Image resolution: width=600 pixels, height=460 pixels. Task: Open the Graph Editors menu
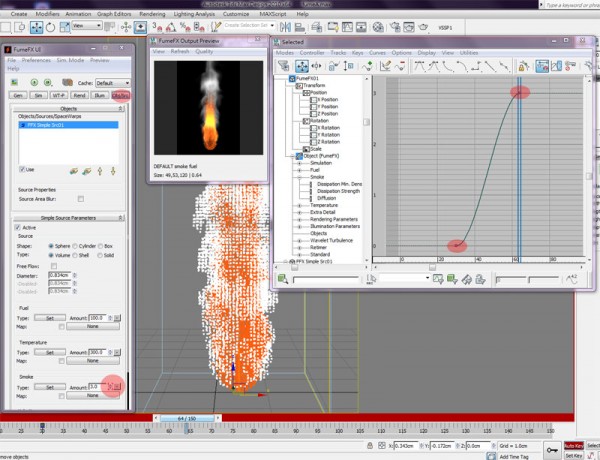(114, 14)
